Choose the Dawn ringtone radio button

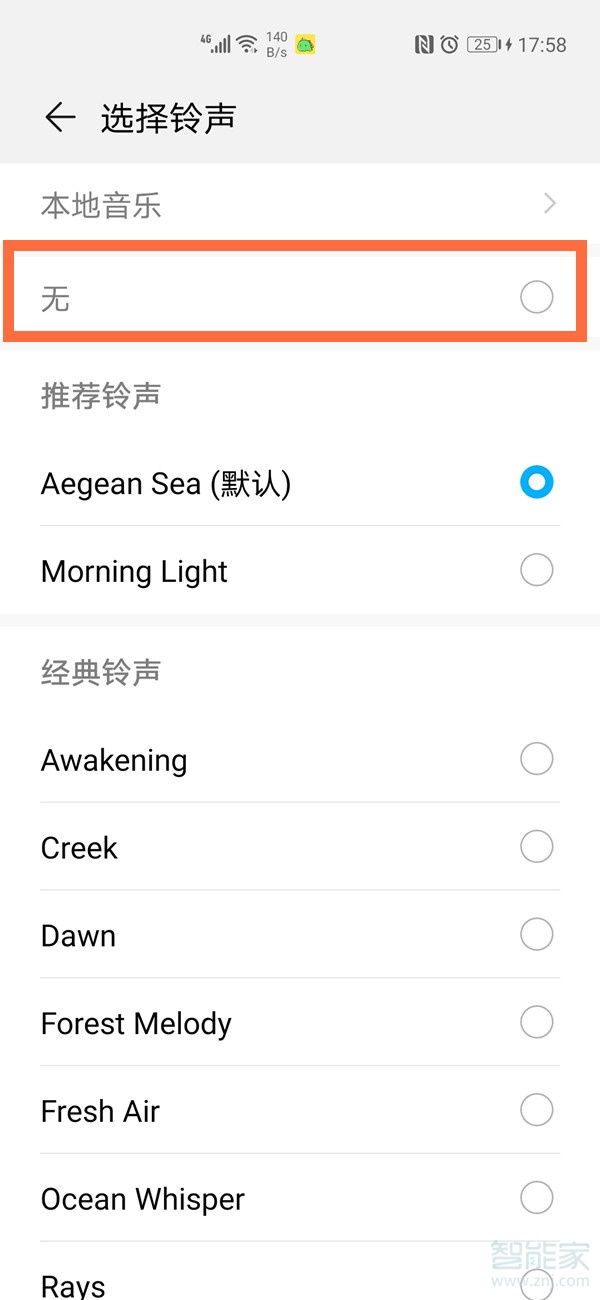click(537, 935)
